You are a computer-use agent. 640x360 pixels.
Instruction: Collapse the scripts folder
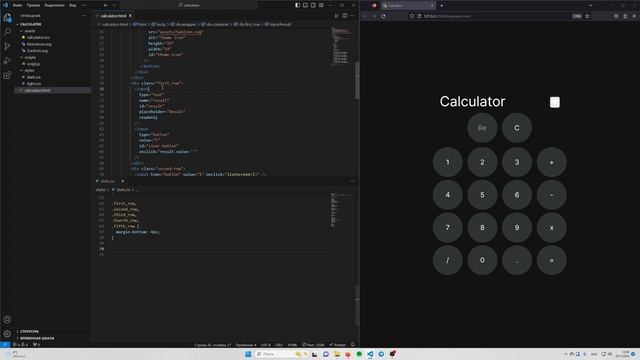(x=30, y=57)
